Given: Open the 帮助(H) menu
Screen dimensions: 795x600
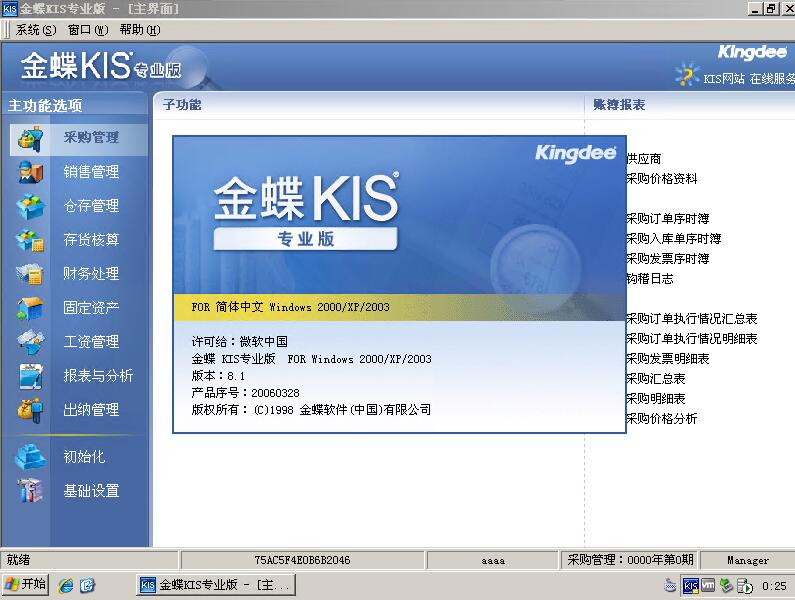Looking at the screenshot, I should click(140, 30).
